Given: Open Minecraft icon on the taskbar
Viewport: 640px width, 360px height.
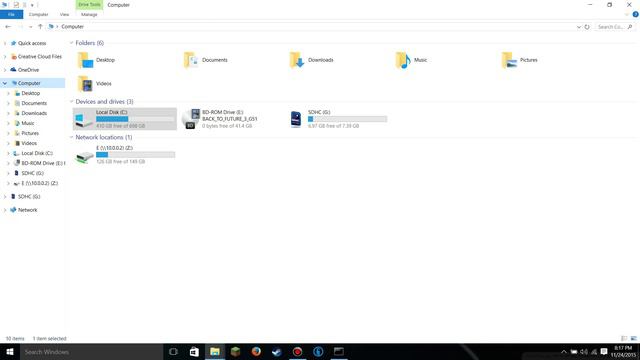Looking at the screenshot, I should tap(235, 351).
